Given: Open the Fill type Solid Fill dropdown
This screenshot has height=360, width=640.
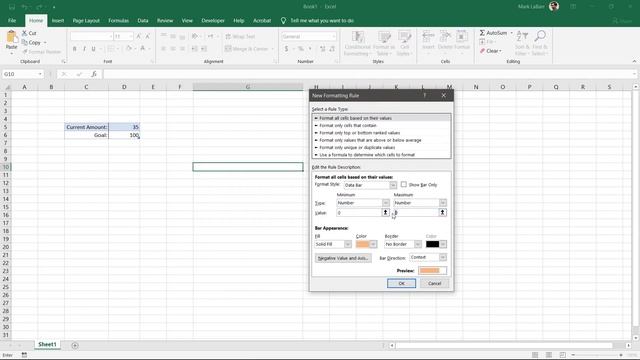Looking at the screenshot, I should [x=347, y=244].
